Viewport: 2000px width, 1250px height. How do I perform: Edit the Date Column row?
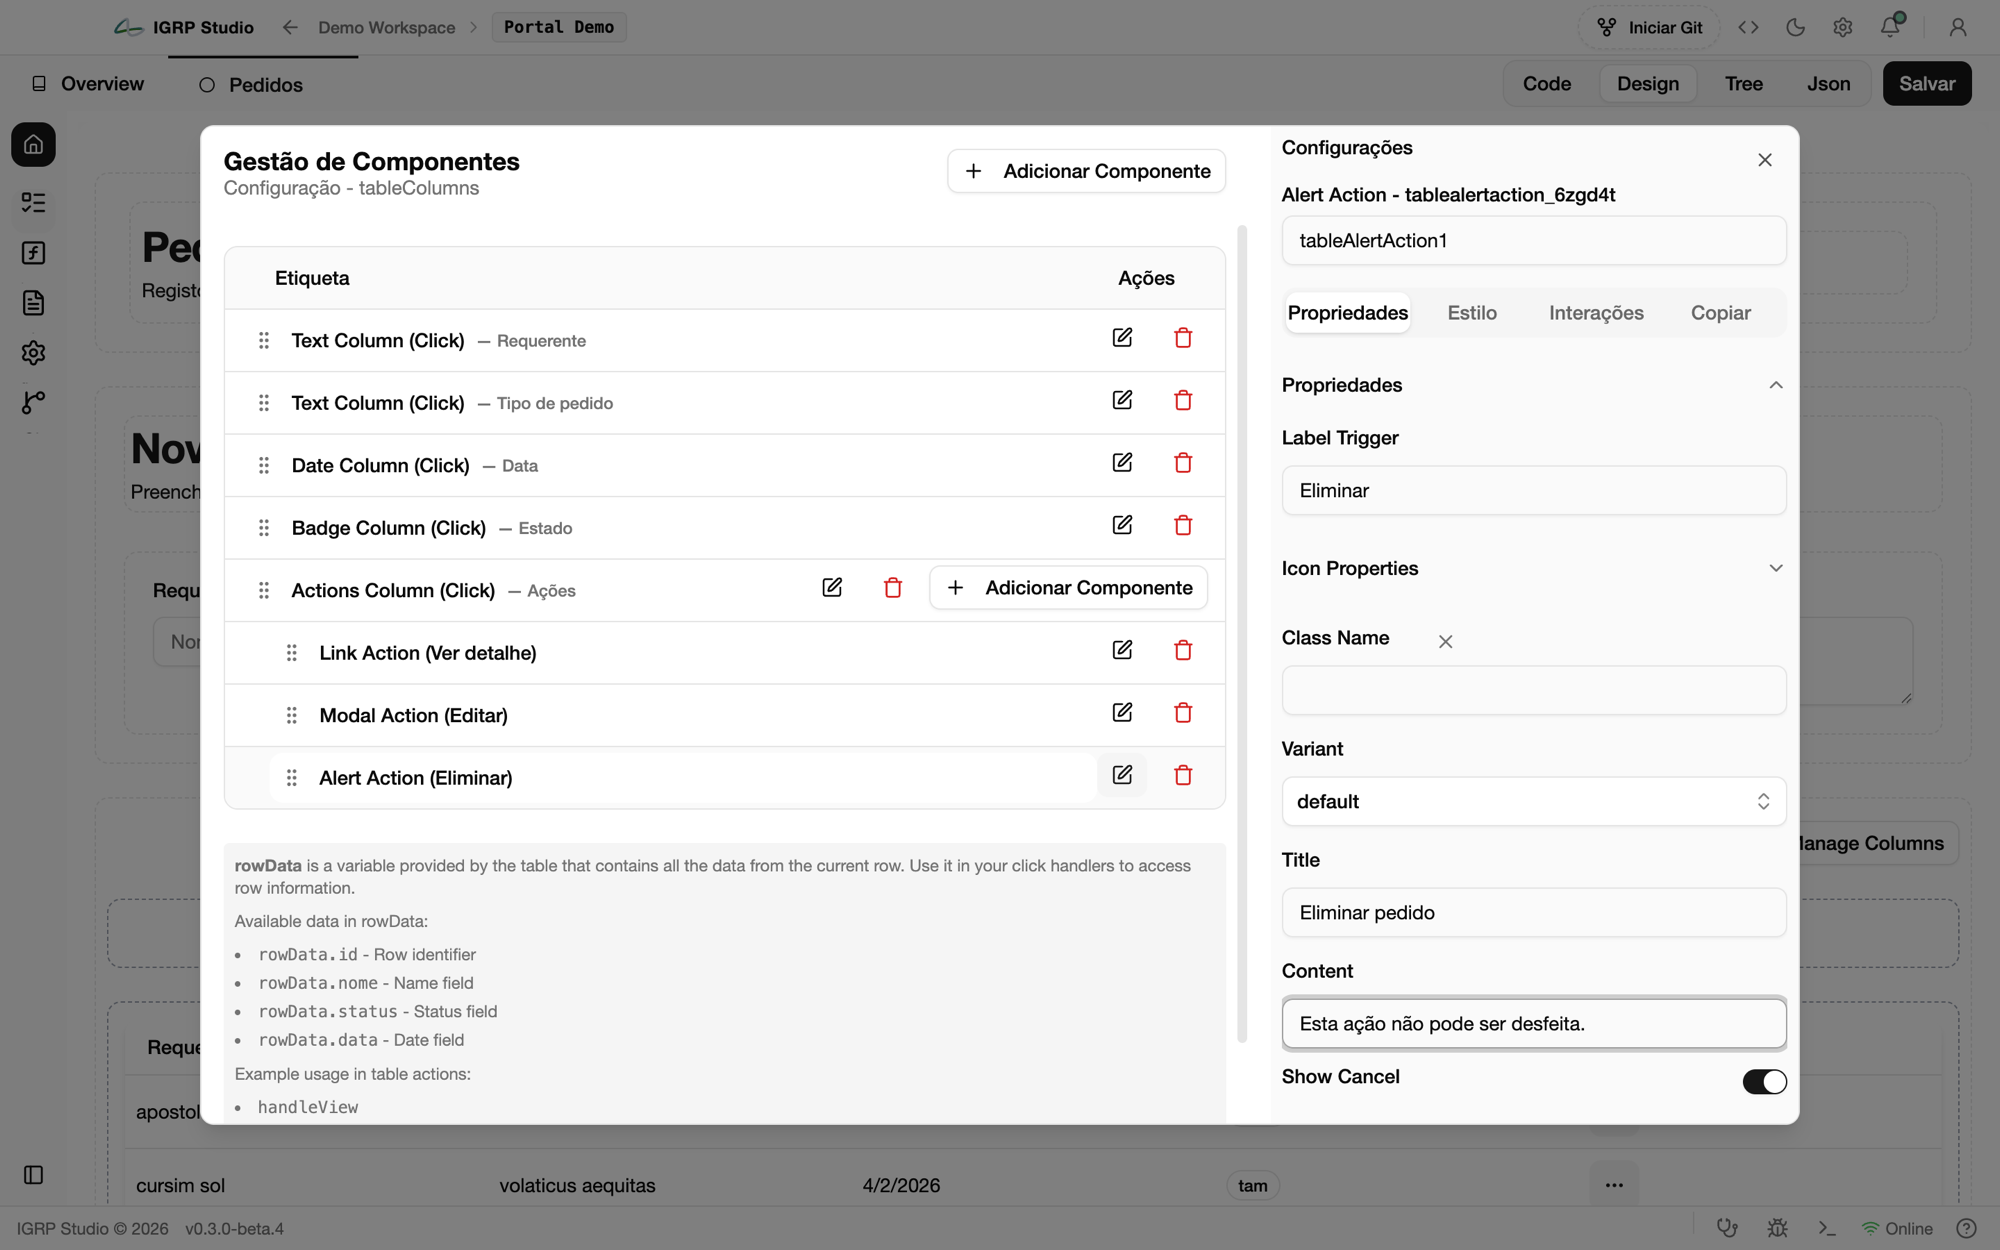[x=1122, y=463]
